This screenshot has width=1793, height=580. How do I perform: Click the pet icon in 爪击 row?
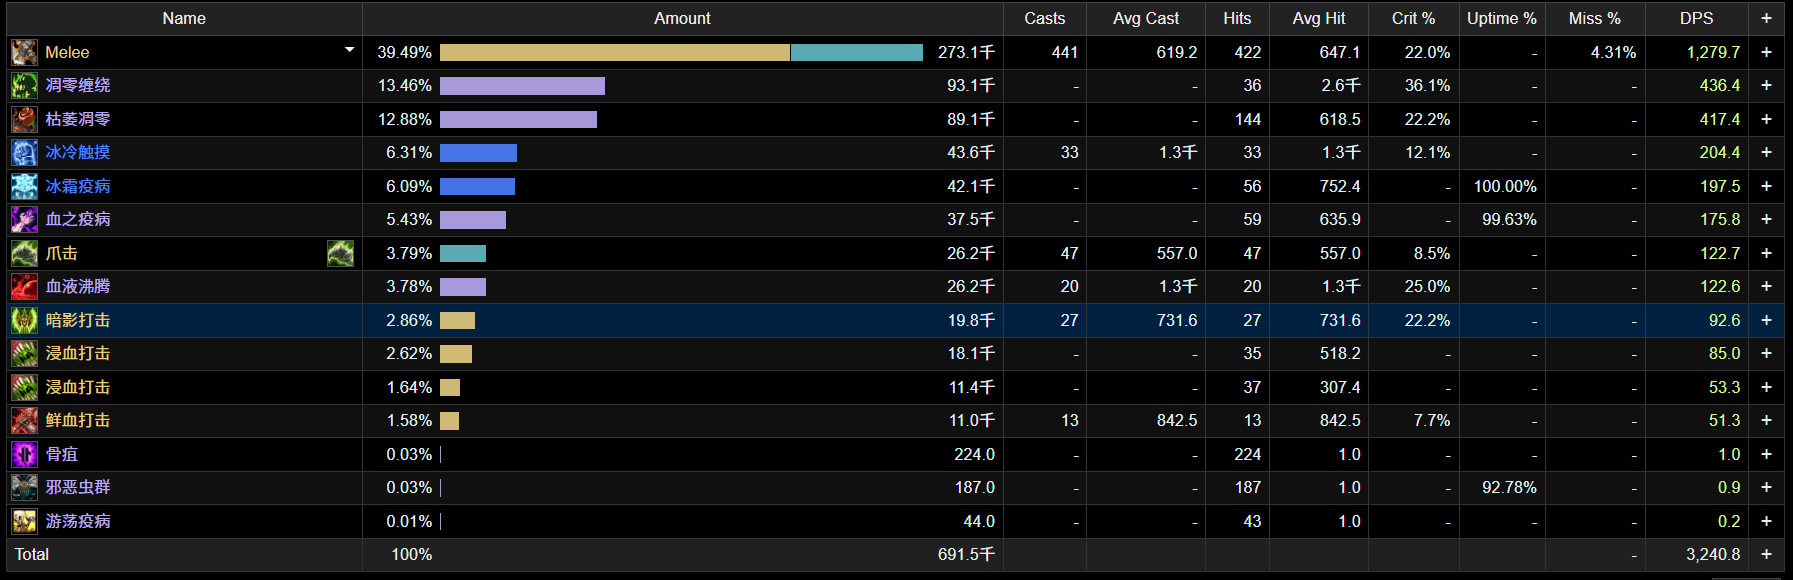click(x=340, y=254)
